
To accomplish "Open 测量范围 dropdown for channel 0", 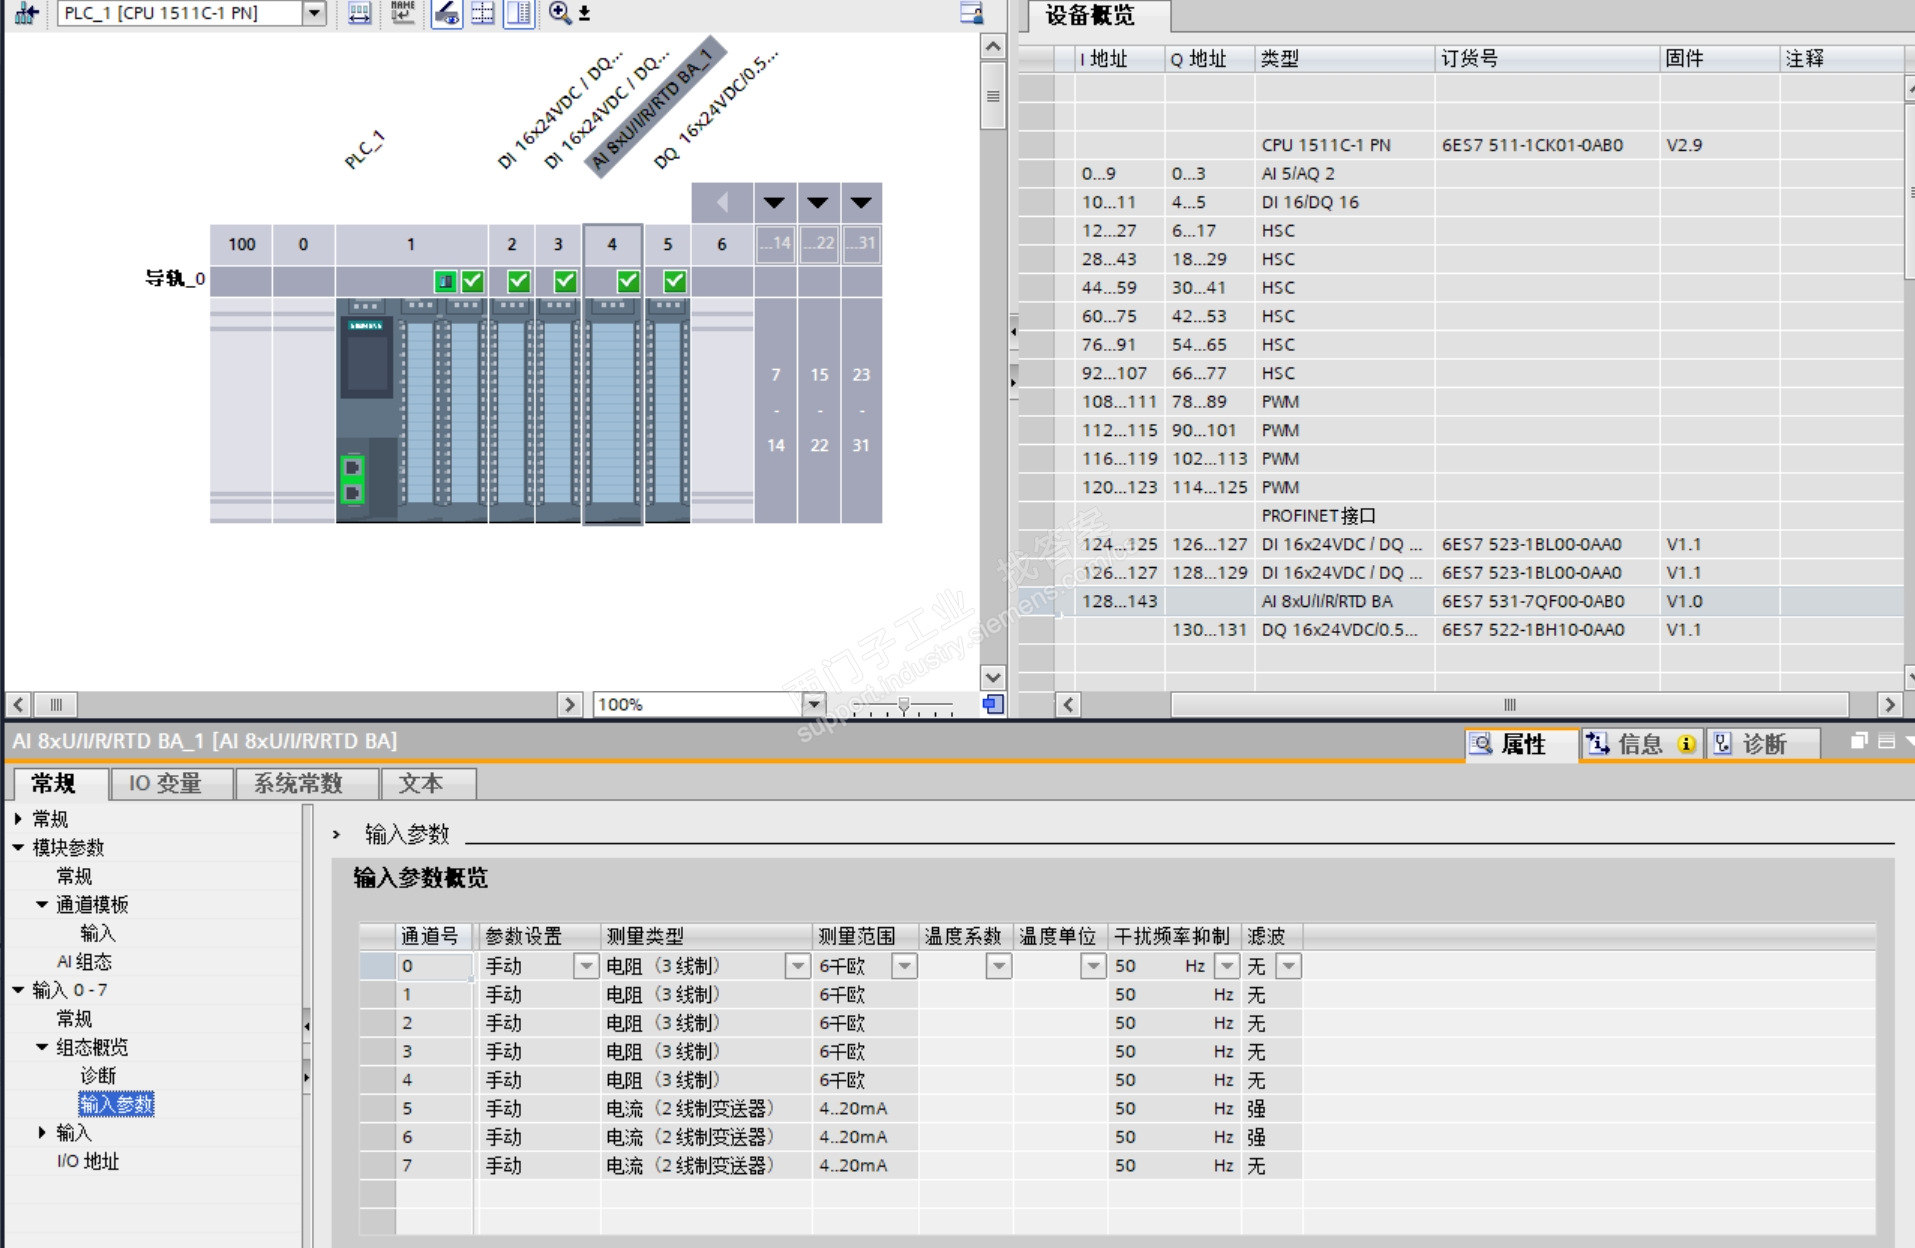I will 904,966.
